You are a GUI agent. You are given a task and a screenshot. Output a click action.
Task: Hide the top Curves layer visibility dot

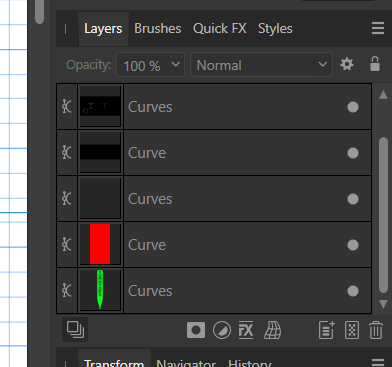353,107
